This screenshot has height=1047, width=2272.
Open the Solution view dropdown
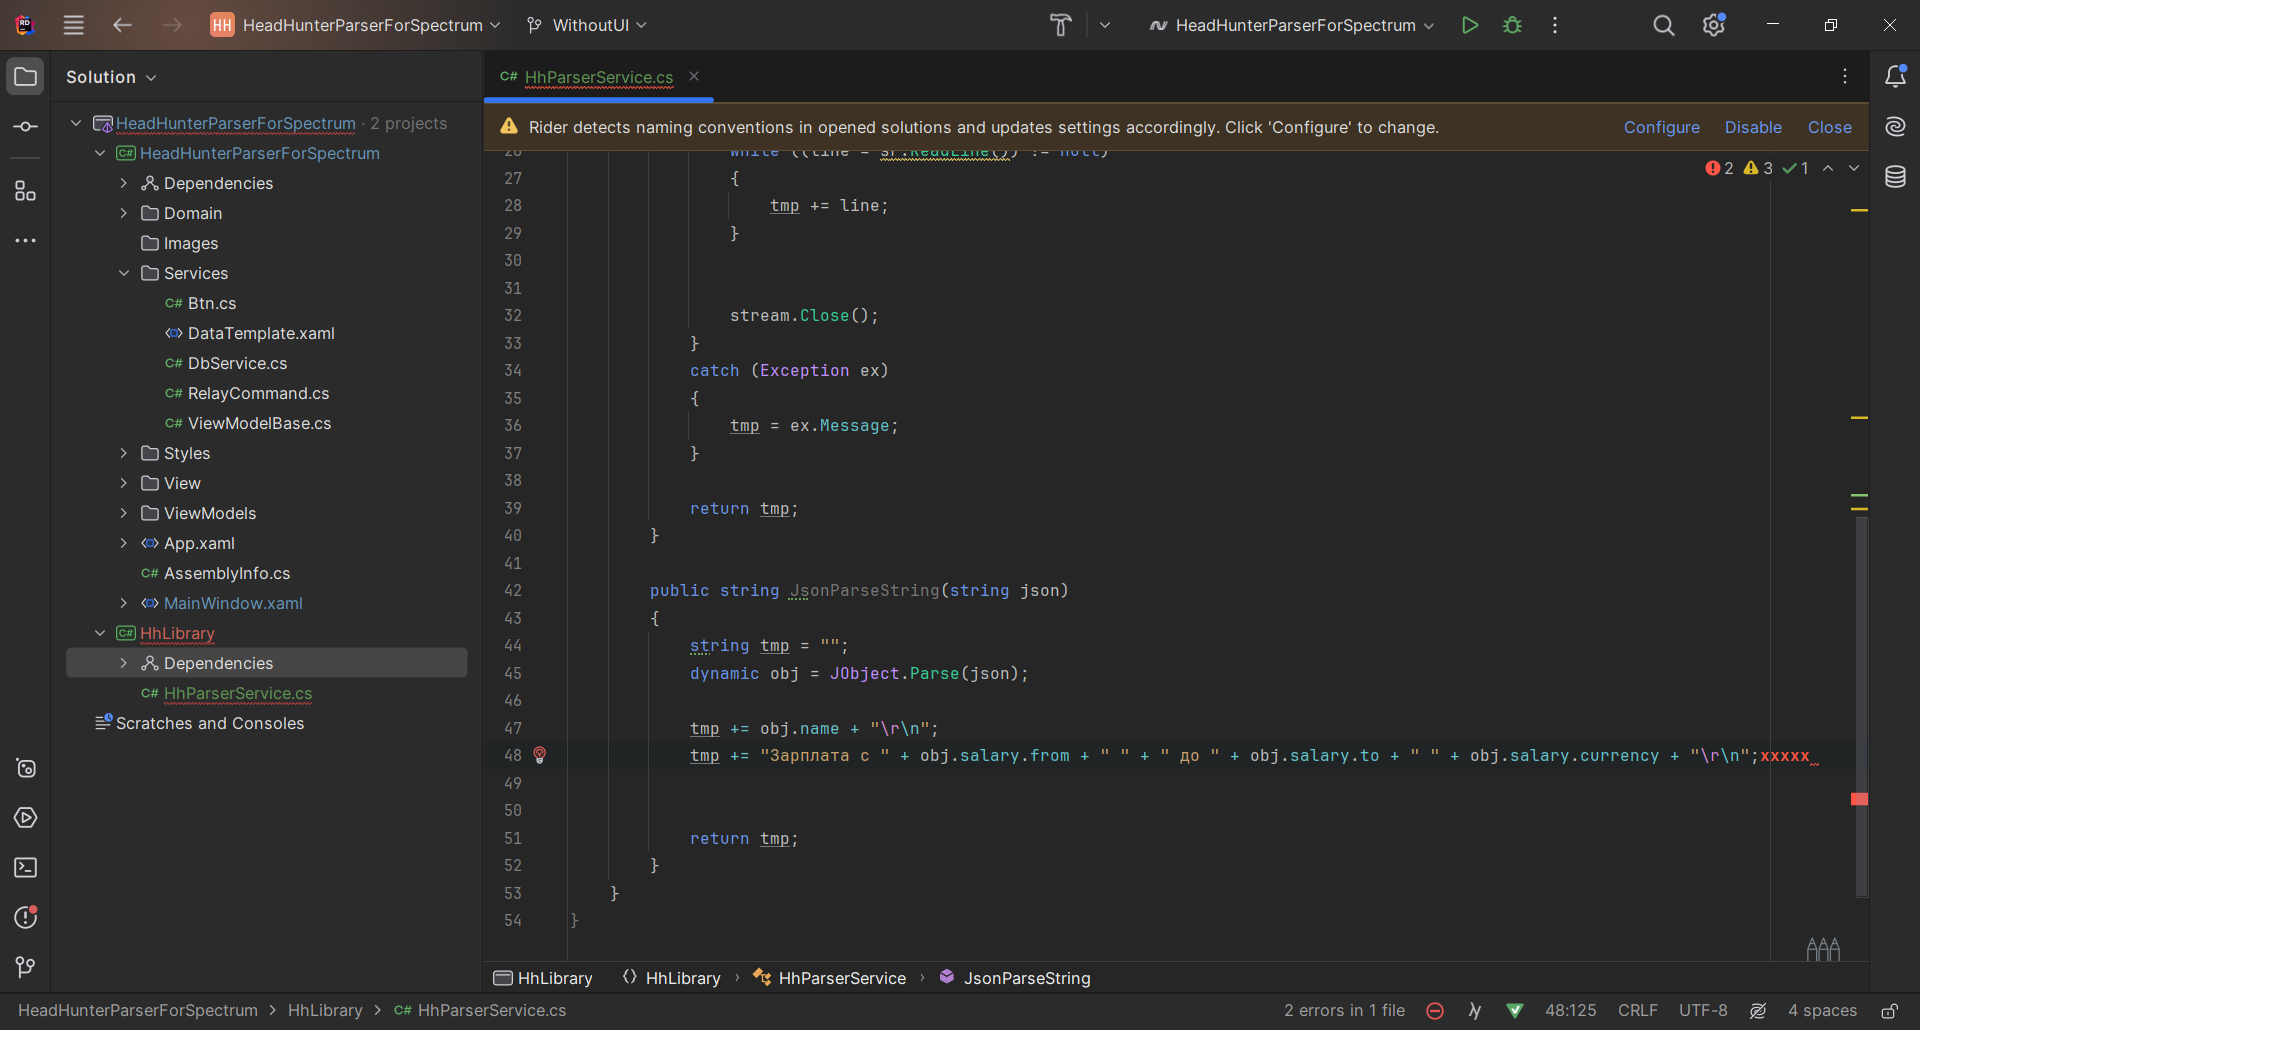pos(111,77)
